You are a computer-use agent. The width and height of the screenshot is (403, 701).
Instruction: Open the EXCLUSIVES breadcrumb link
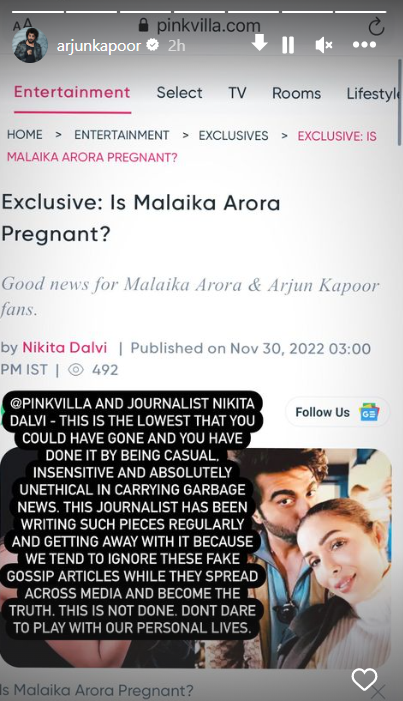coord(233,135)
